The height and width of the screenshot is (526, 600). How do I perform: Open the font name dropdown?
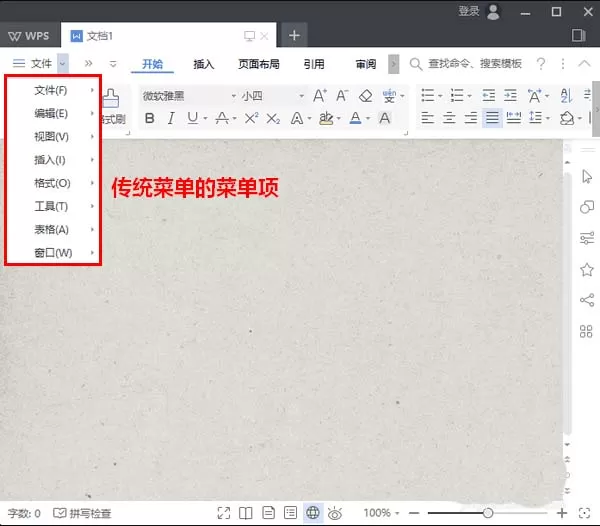point(189,96)
